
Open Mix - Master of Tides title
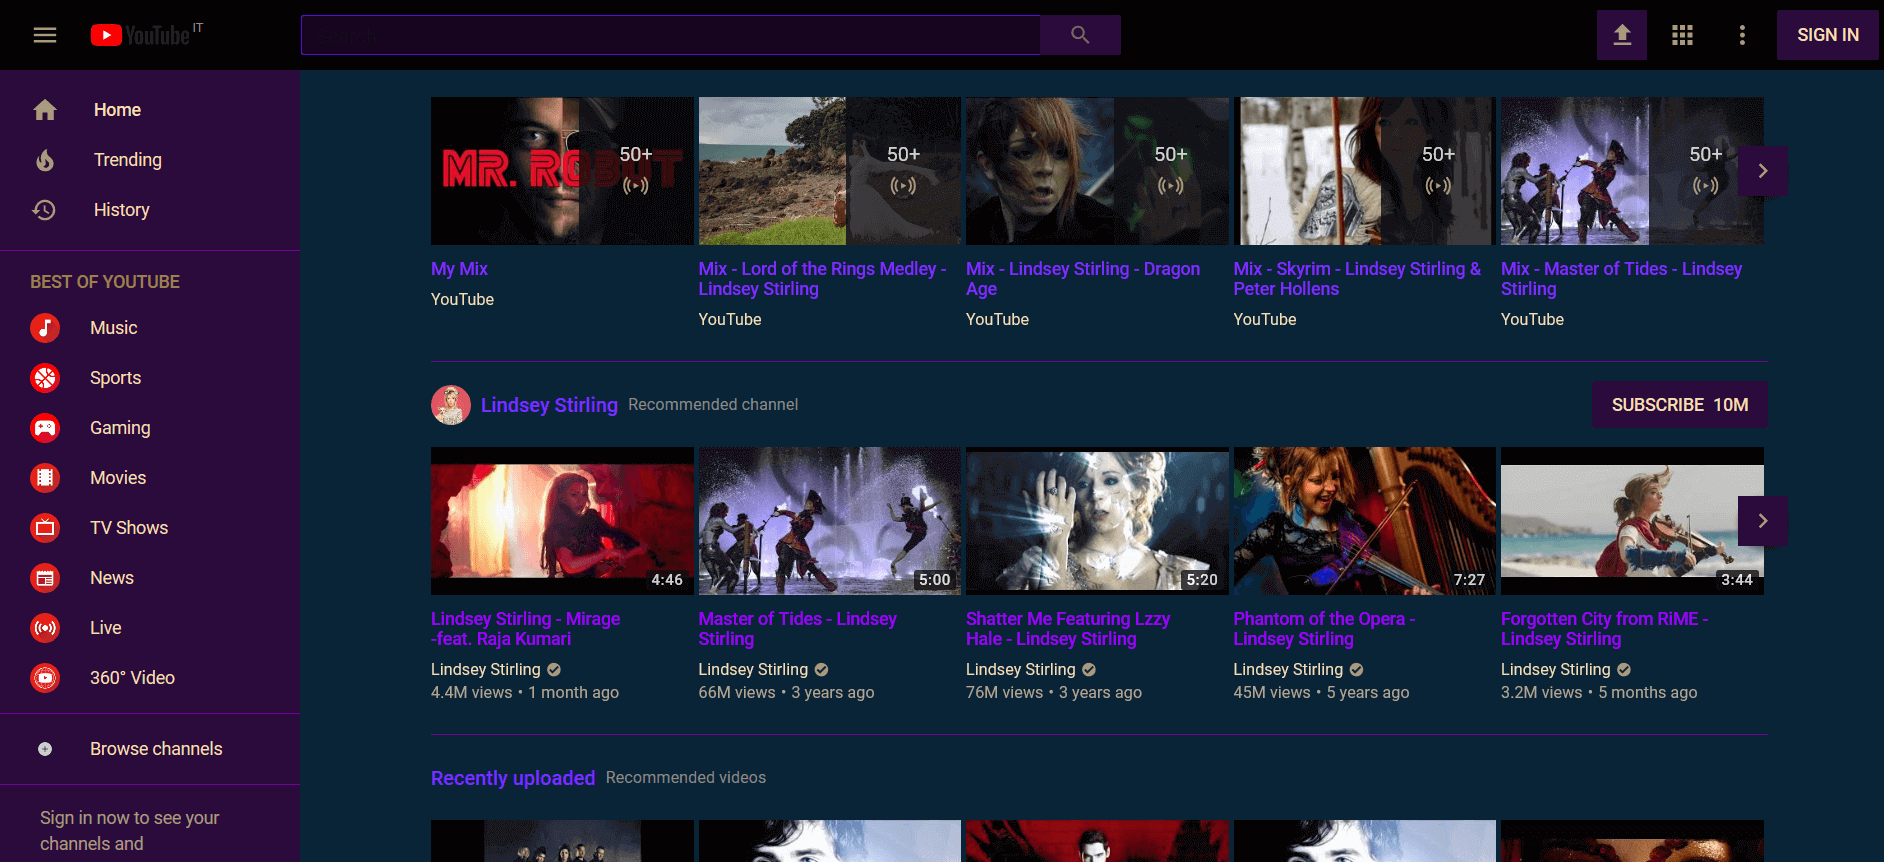[x=1621, y=279]
